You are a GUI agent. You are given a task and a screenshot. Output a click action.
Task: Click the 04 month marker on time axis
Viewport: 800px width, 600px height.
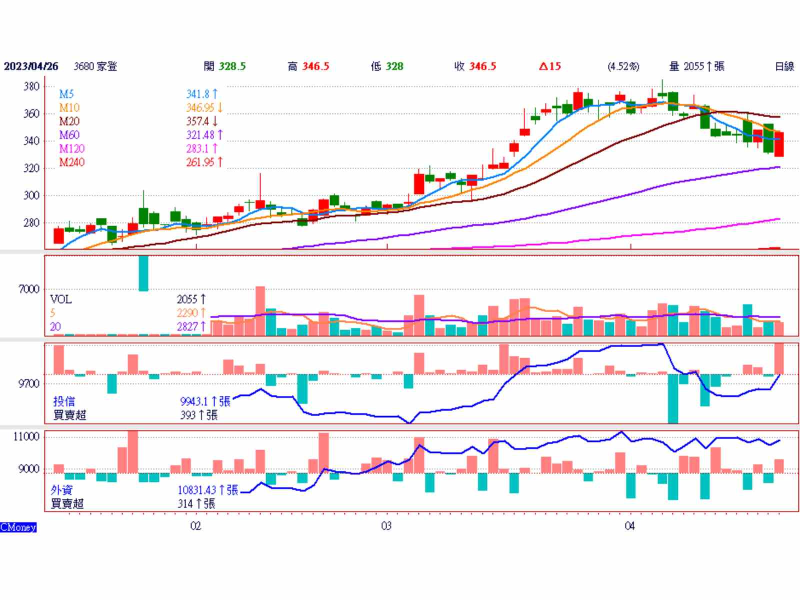tap(630, 525)
